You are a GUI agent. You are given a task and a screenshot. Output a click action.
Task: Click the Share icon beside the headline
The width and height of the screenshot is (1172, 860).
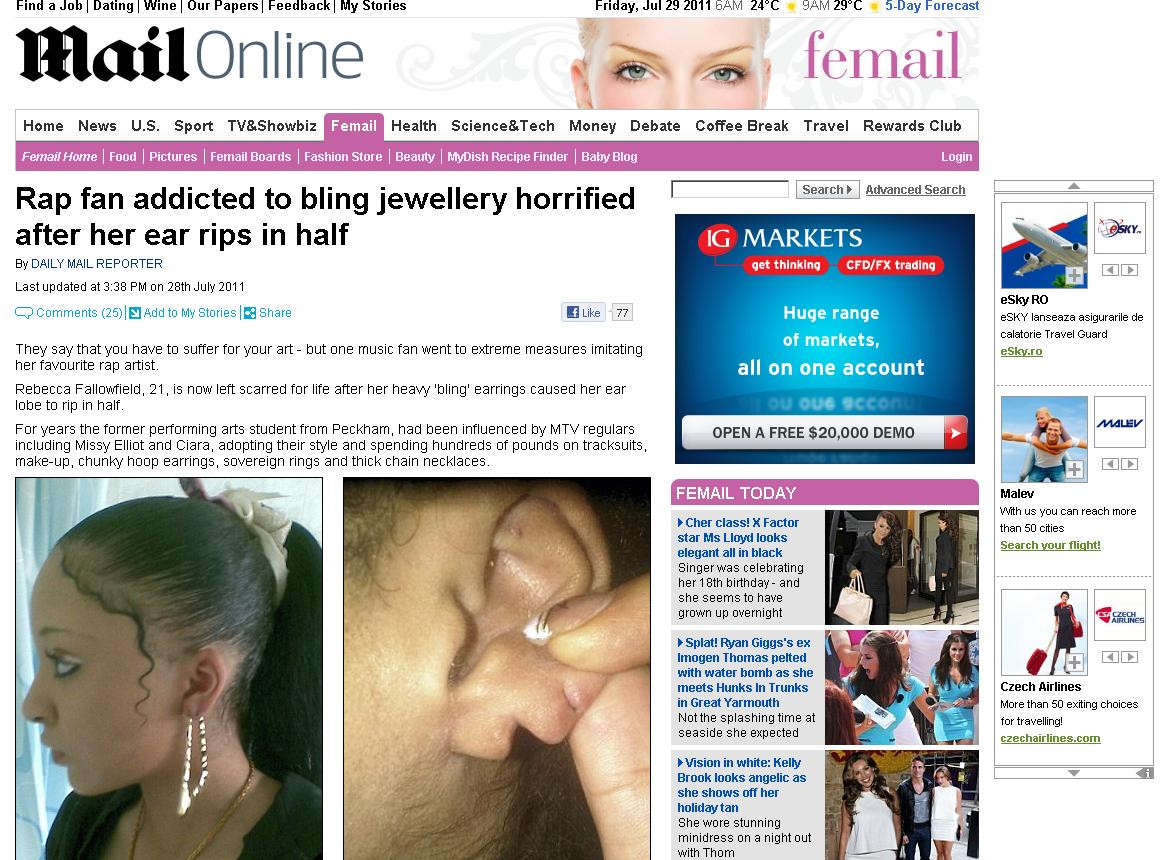pos(250,313)
